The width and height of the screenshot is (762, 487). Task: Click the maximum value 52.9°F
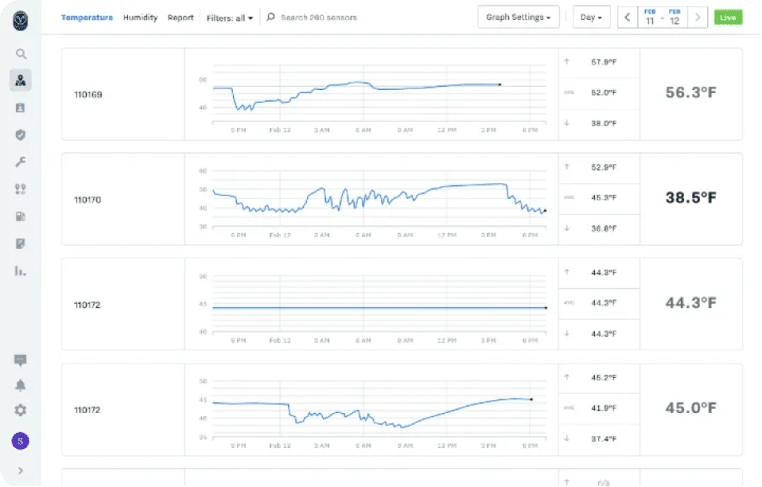coord(604,167)
